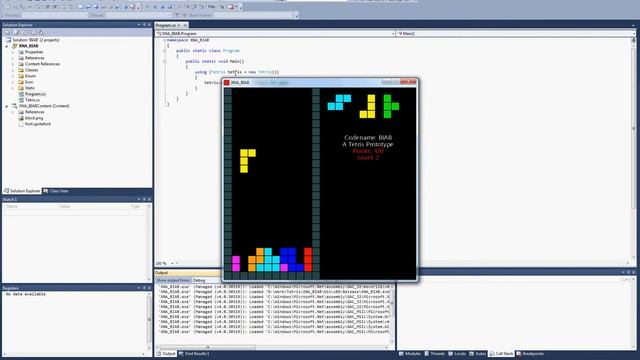The width and height of the screenshot is (640, 360).
Task: Switch to the Autos tab
Action: click(x=478, y=354)
